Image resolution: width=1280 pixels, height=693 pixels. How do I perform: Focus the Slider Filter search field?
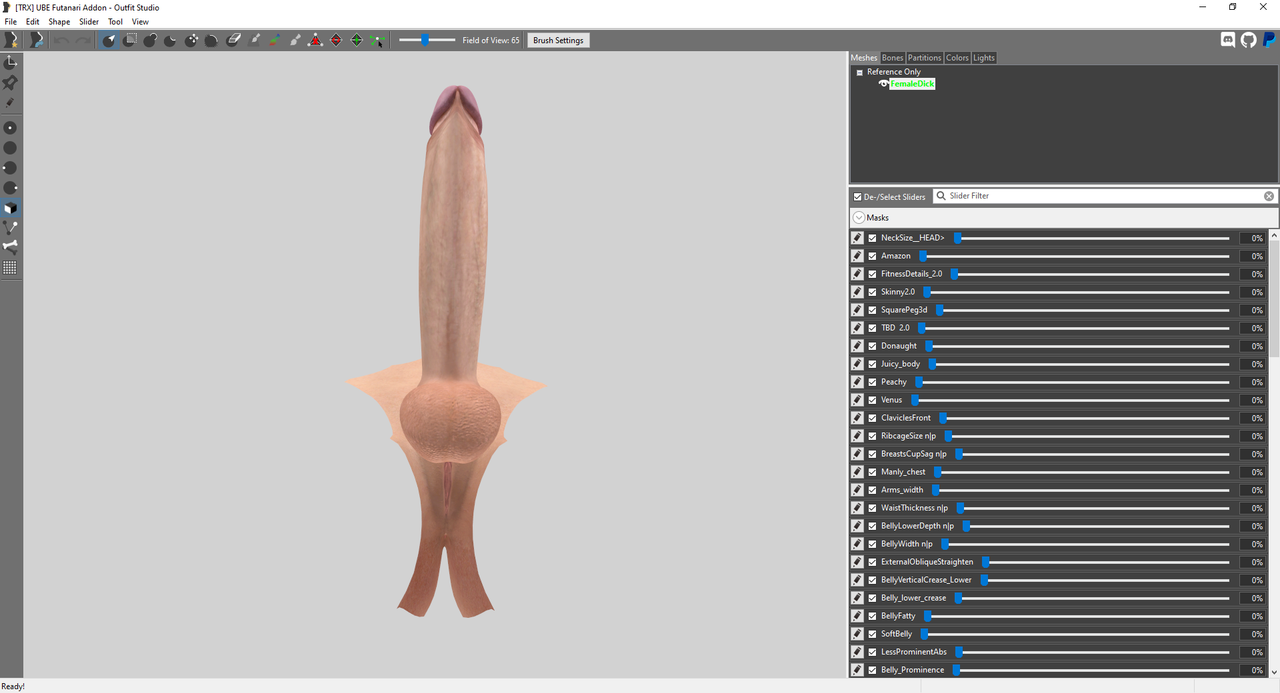[x=1104, y=196]
